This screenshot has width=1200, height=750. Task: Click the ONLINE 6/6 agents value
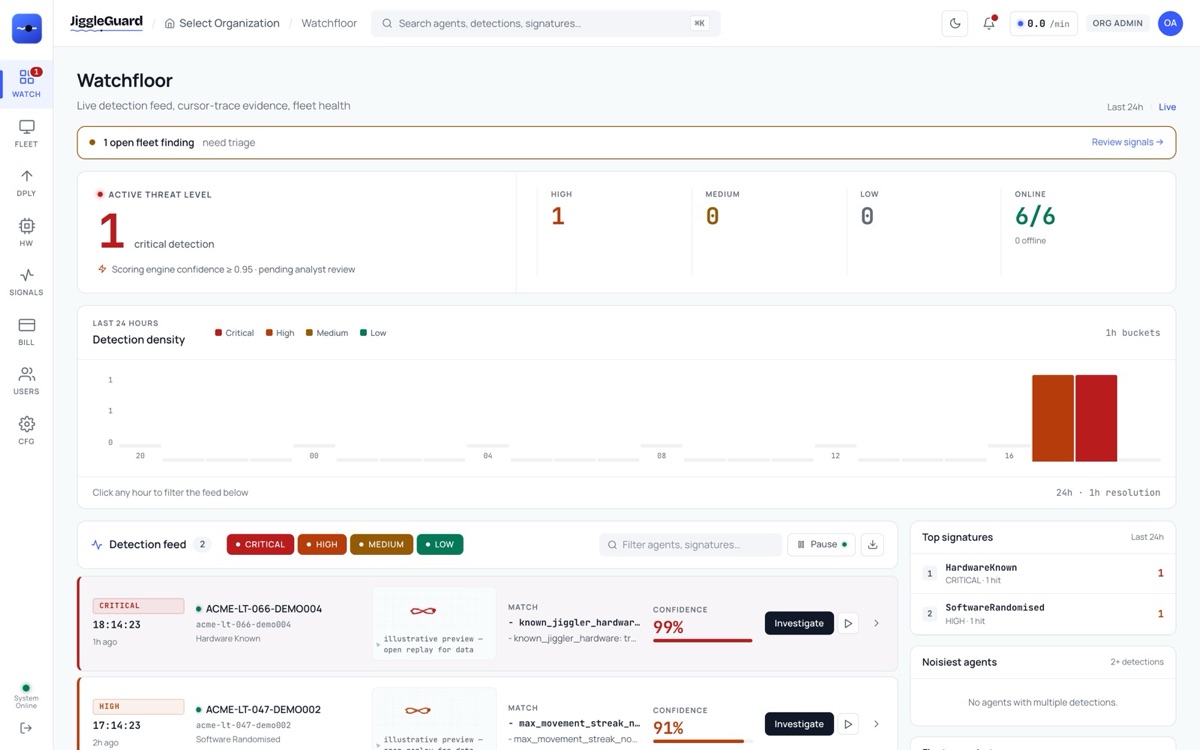point(1035,216)
